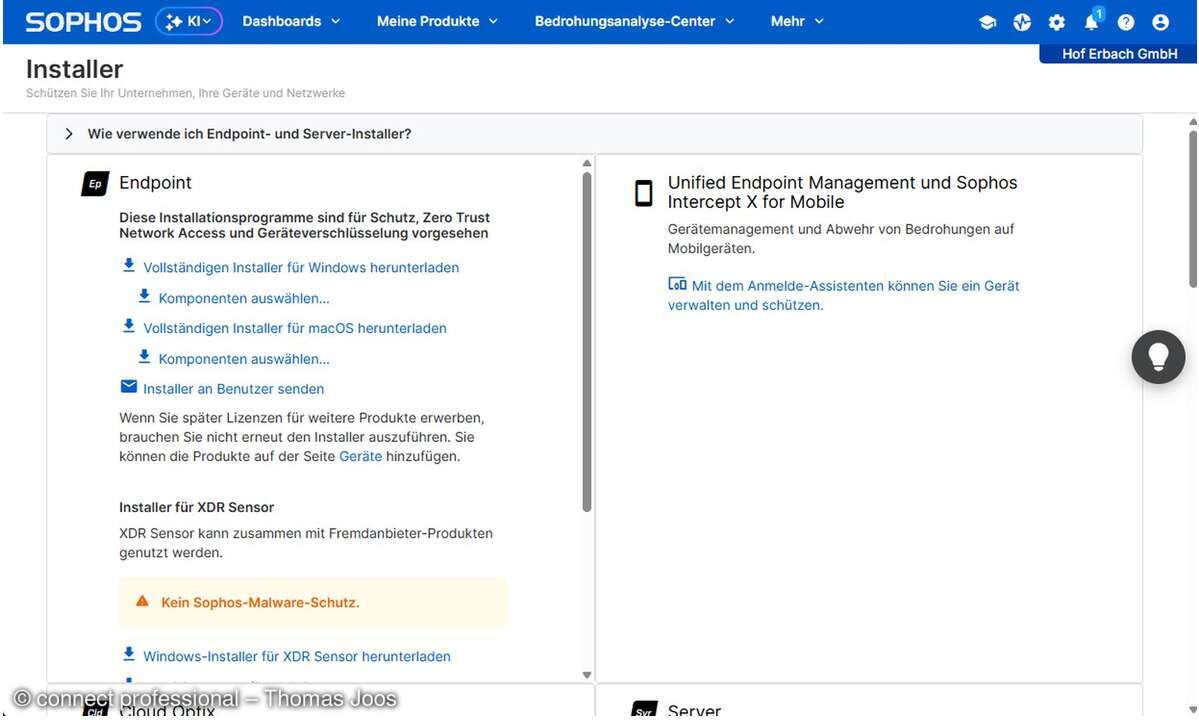Click the Endpoint panel scrollbar thumb
Viewport: 1199px width, 720px height.
587,342
